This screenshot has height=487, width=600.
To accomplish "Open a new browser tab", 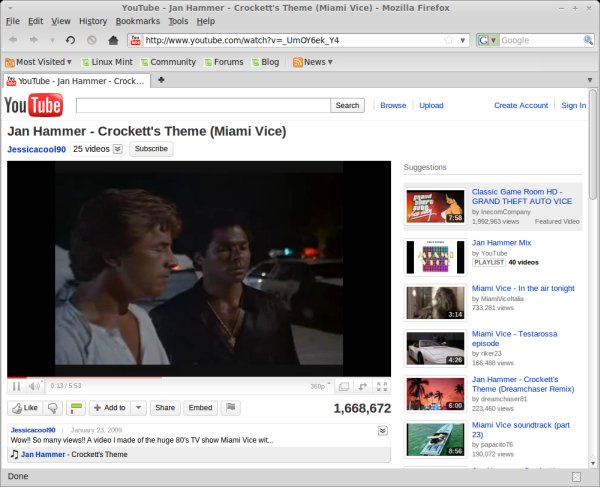I will (x=161, y=80).
